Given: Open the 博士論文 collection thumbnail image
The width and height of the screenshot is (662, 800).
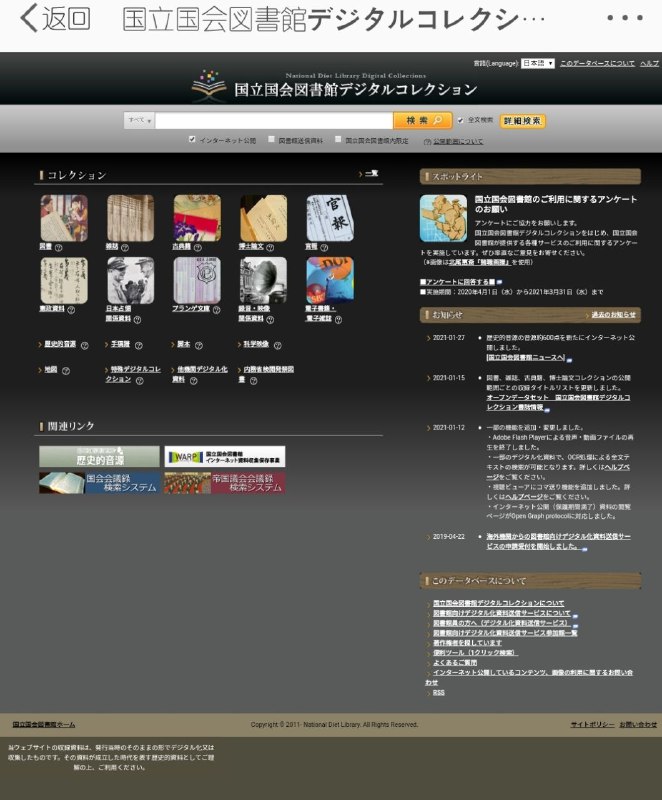Looking at the screenshot, I should coord(263,218).
